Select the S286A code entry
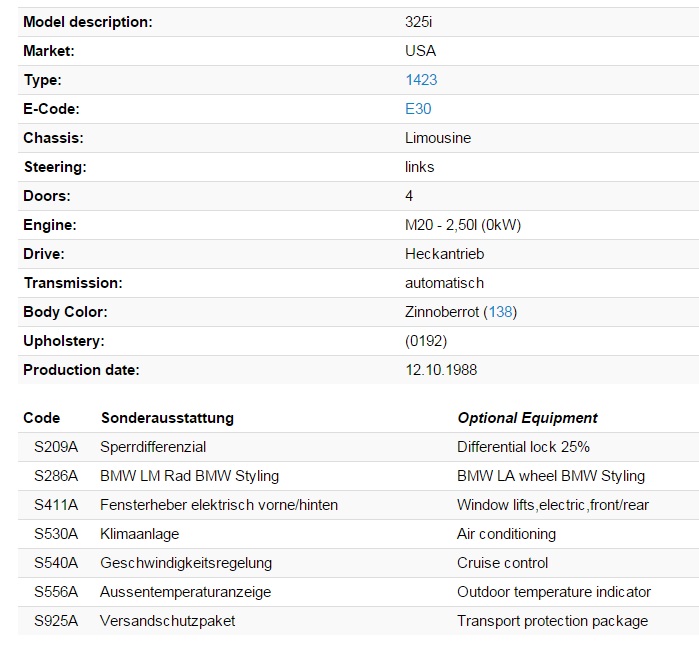 pyautogui.click(x=56, y=476)
